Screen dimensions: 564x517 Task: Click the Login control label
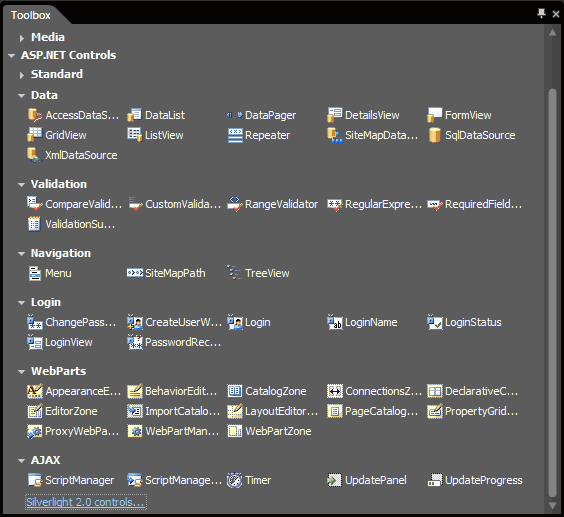pos(258,322)
